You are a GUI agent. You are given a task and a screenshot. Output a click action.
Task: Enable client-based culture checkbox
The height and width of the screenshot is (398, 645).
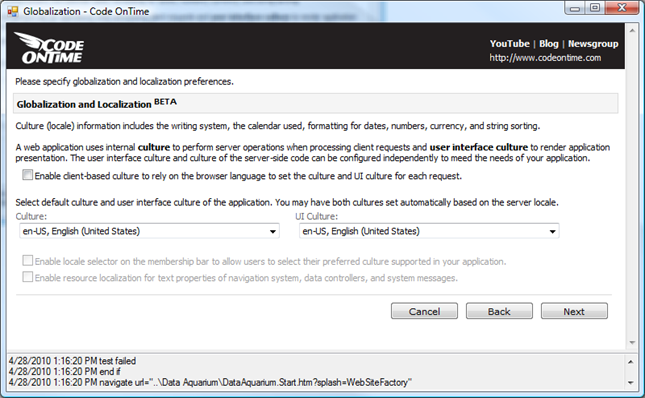click(27, 175)
